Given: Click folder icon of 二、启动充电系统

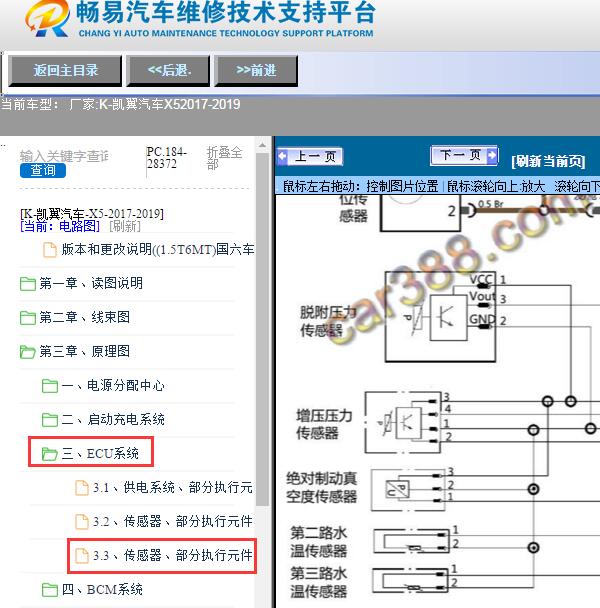Looking at the screenshot, I should click(x=50, y=420).
